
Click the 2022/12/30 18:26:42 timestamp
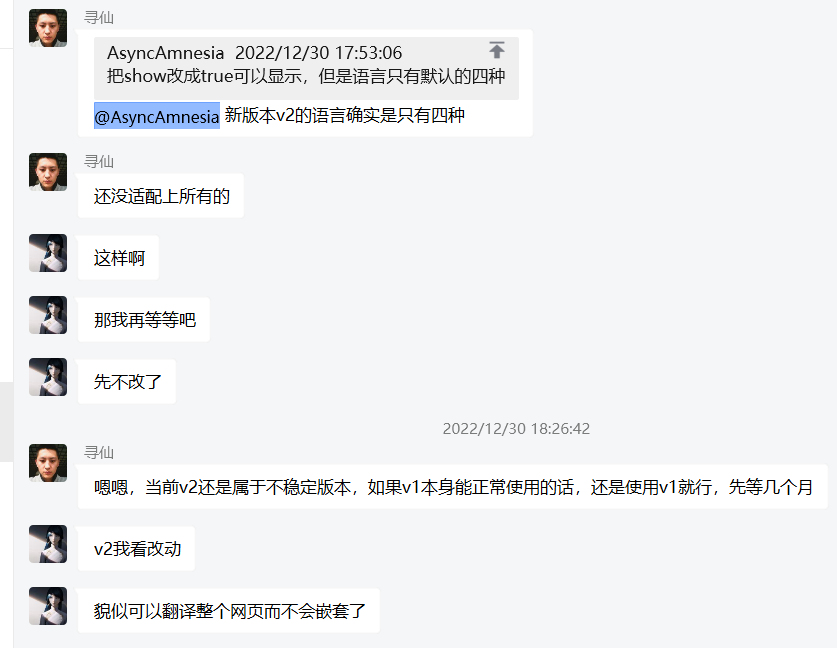tap(516, 429)
